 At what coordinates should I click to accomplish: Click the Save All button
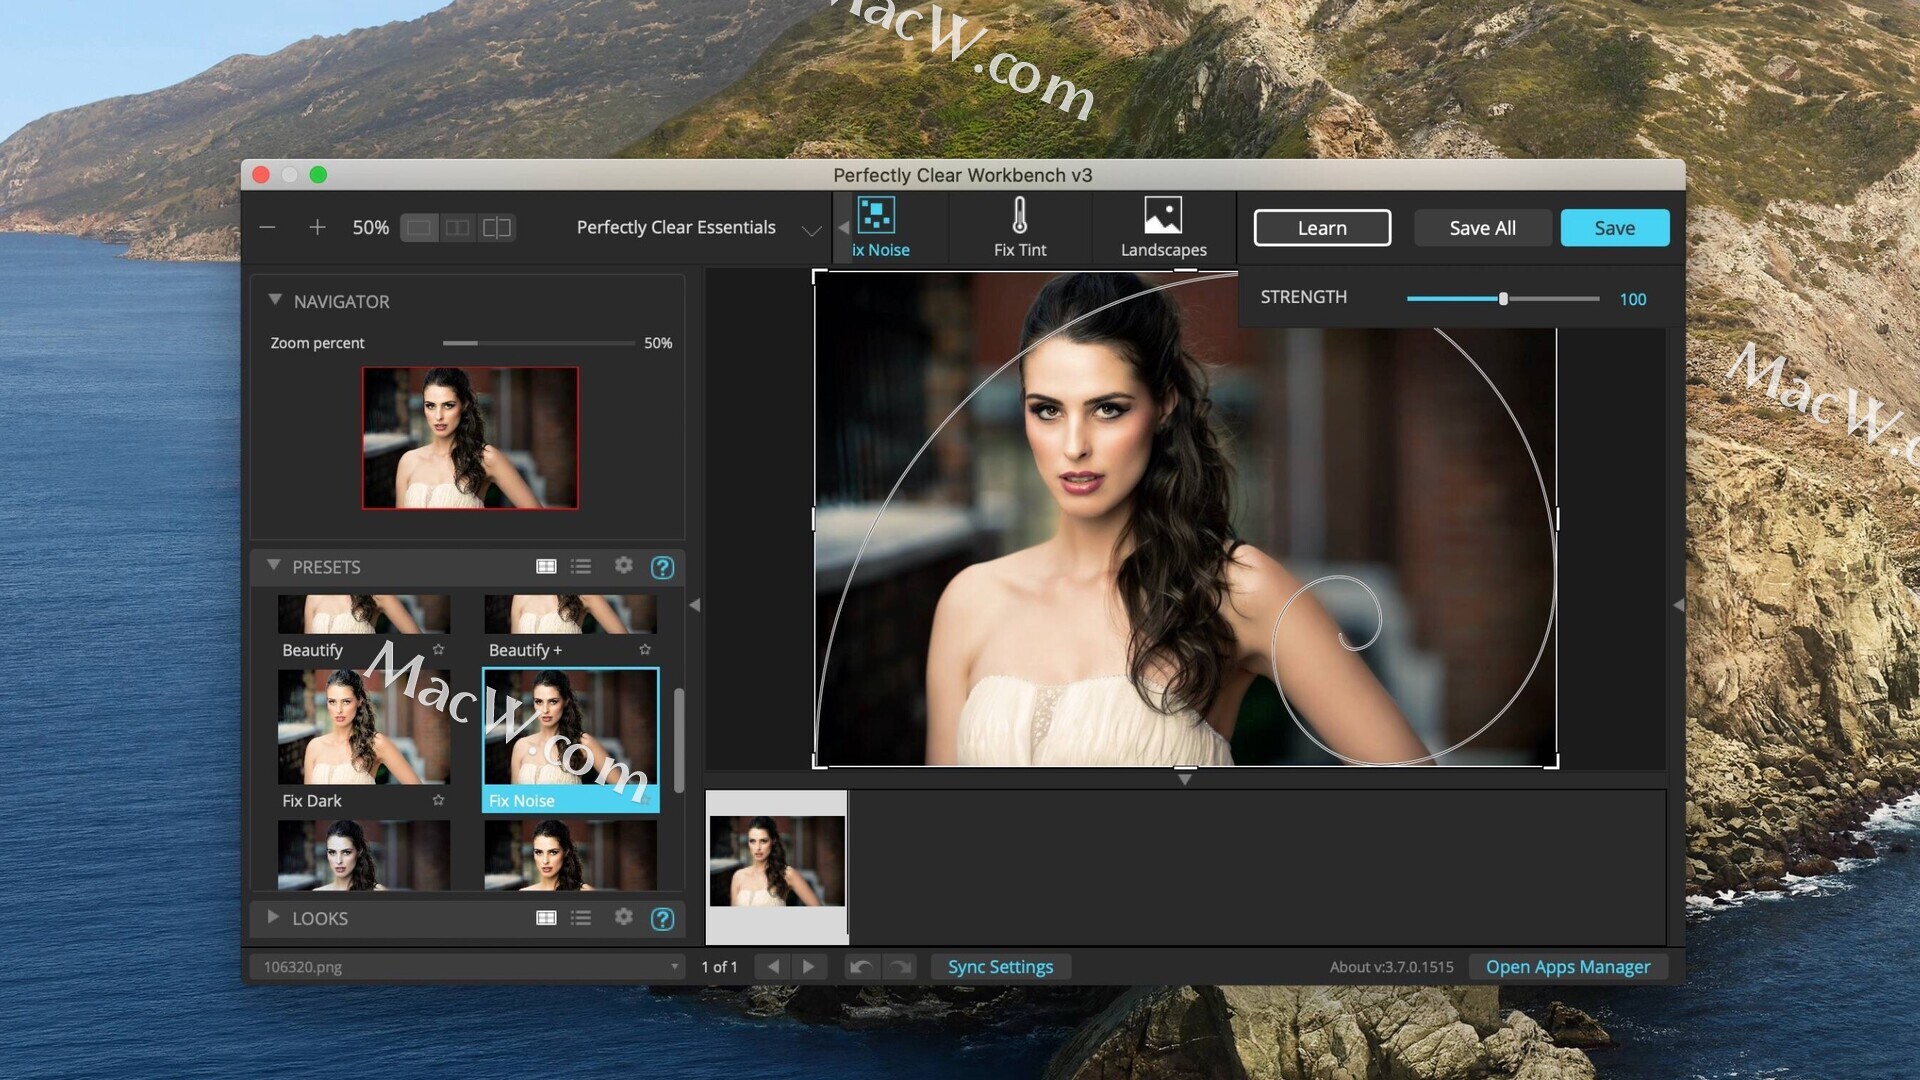coord(1482,228)
